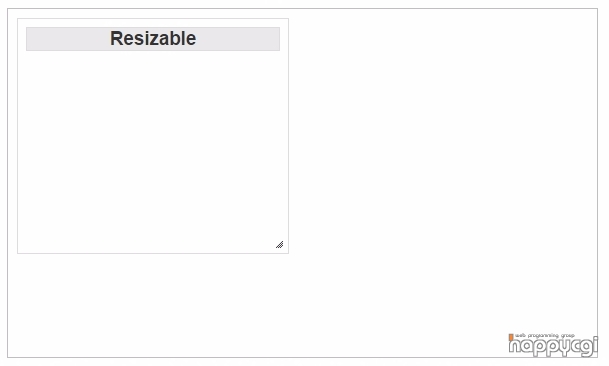Click the empty body of the Resizable box
The image size is (609, 366).
153,150
